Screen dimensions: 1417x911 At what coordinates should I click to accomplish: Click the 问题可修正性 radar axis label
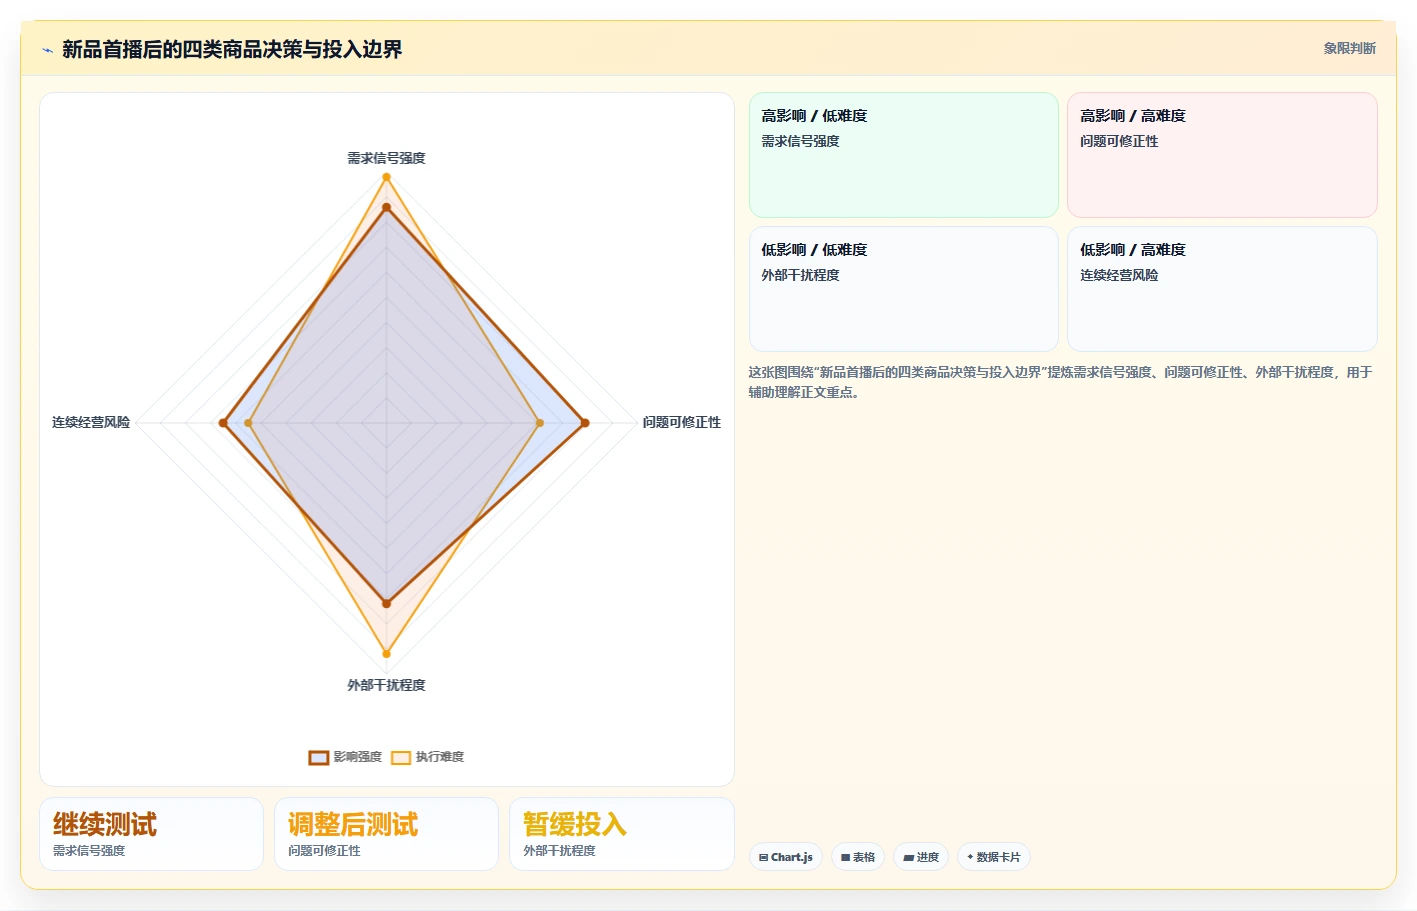tap(681, 422)
